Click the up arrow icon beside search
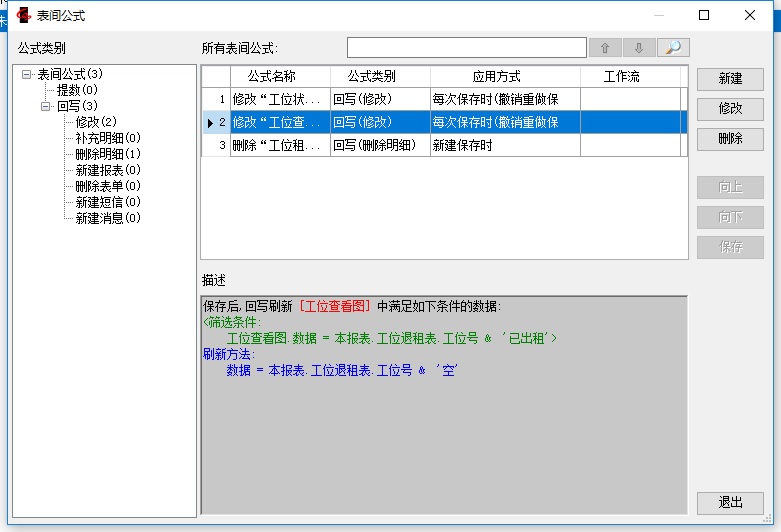This screenshot has height=532, width=781. 605,48
